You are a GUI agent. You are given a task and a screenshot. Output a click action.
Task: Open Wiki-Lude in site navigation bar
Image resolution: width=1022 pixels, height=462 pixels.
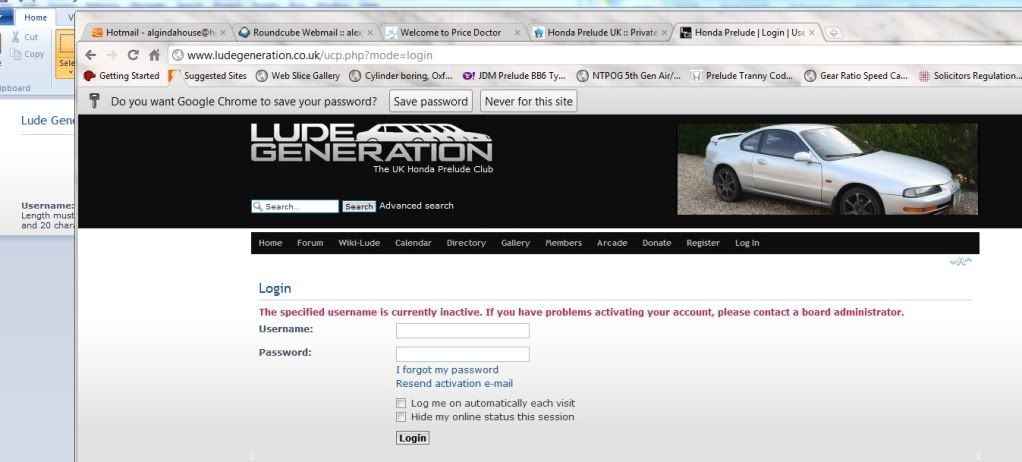coord(359,243)
